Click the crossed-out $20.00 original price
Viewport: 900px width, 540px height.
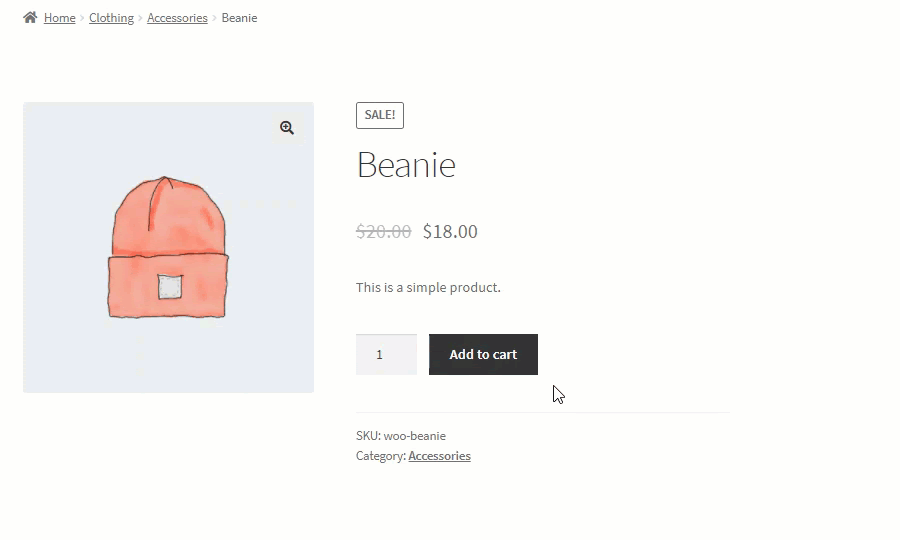click(383, 231)
